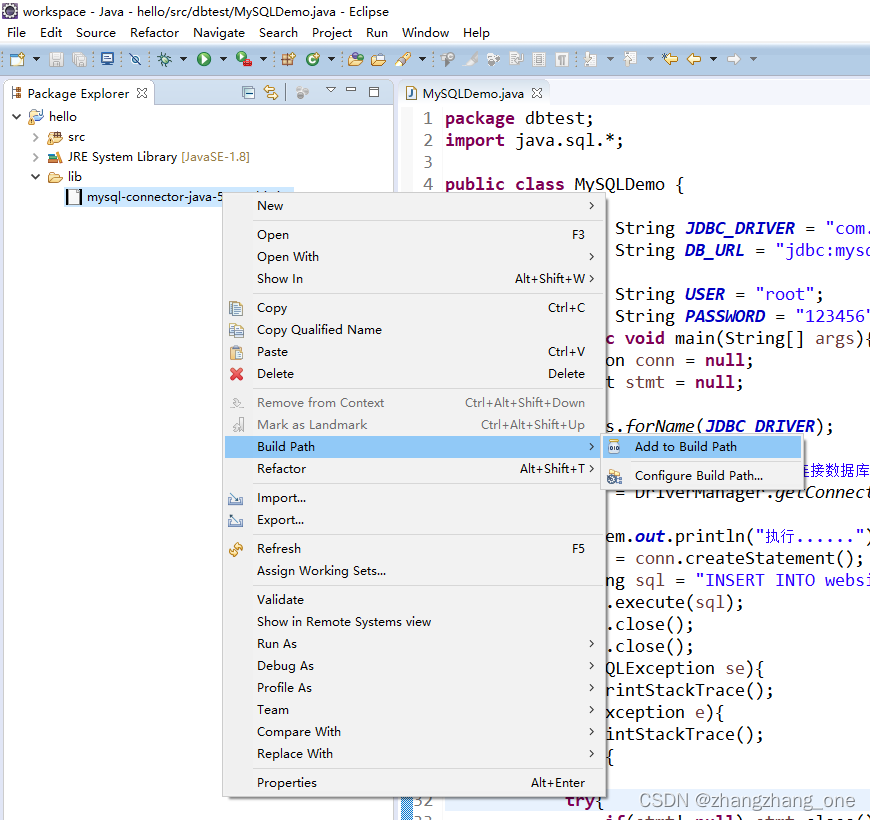Open the Run button dropdown arrow

pos(222,59)
